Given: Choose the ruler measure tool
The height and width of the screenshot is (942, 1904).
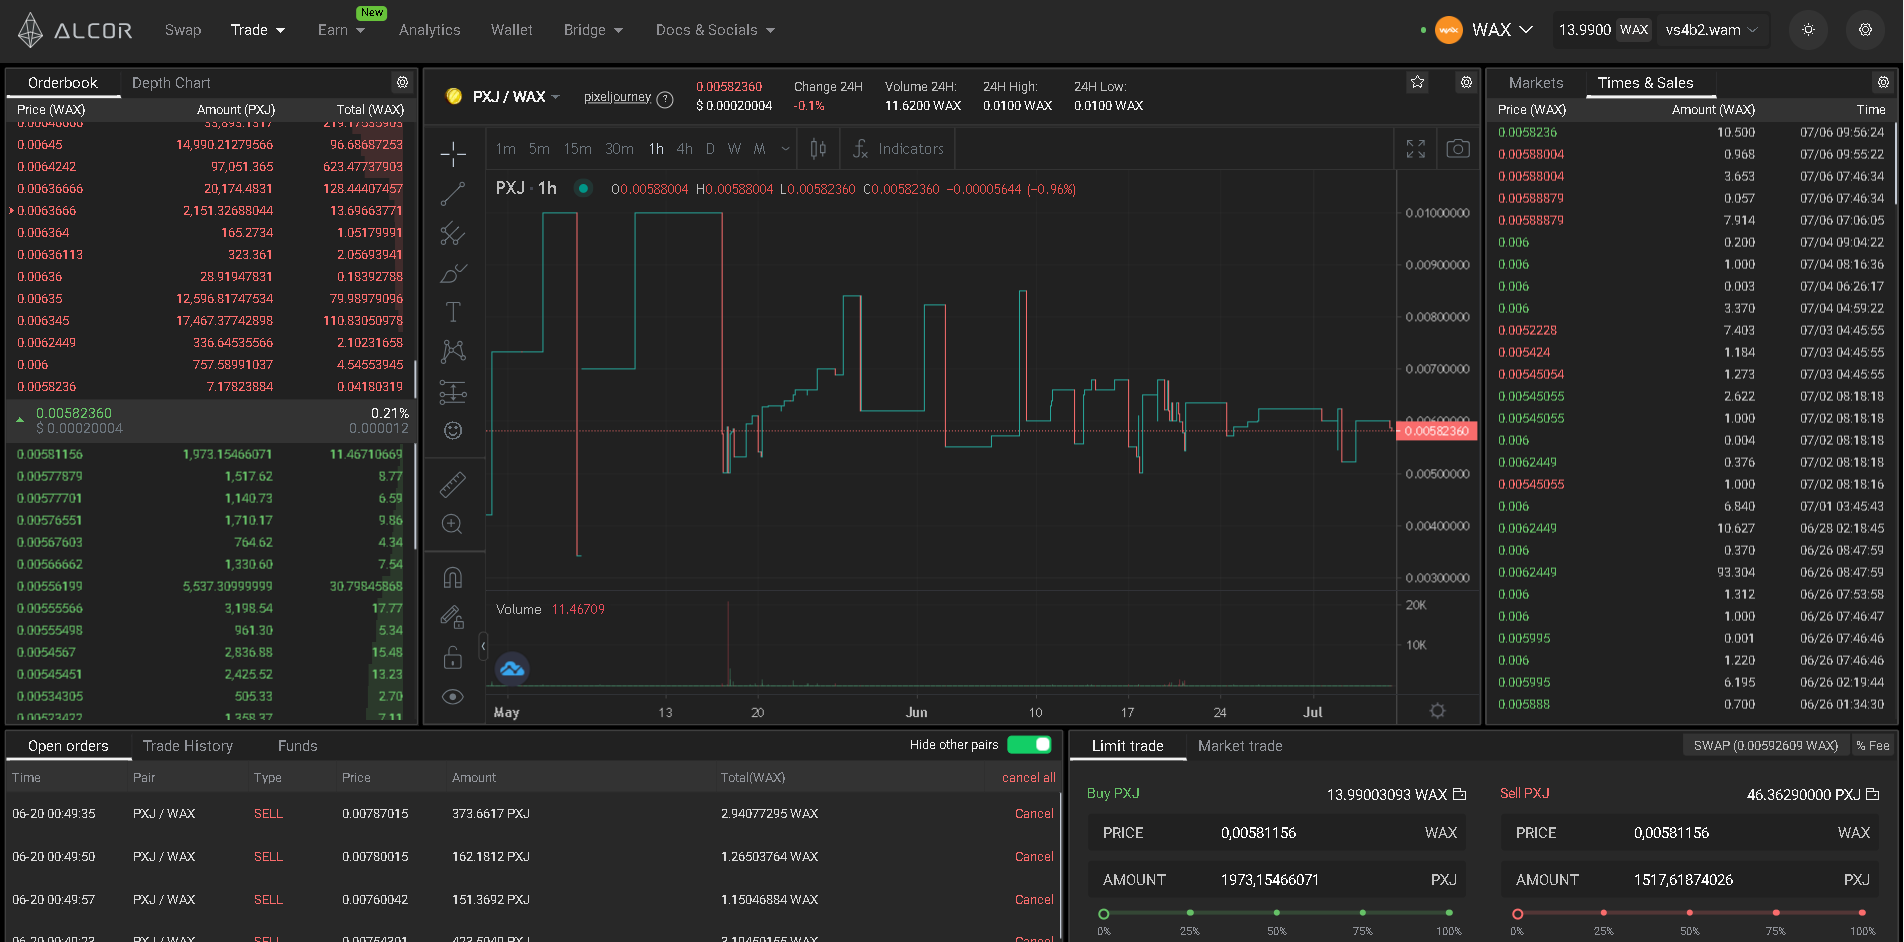Looking at the screenshot, I should click(x=453, y=485).
